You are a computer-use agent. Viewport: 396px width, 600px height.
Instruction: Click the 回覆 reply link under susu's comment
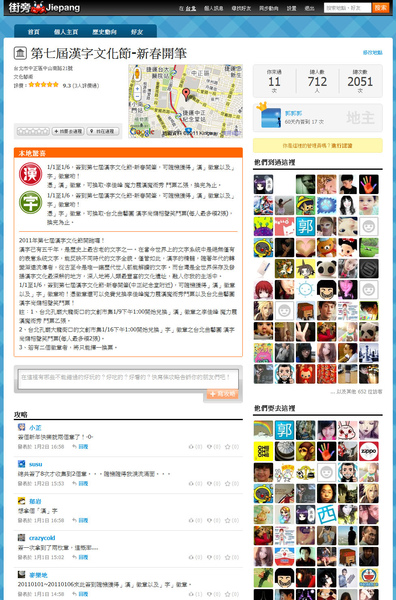click(83, 484)
